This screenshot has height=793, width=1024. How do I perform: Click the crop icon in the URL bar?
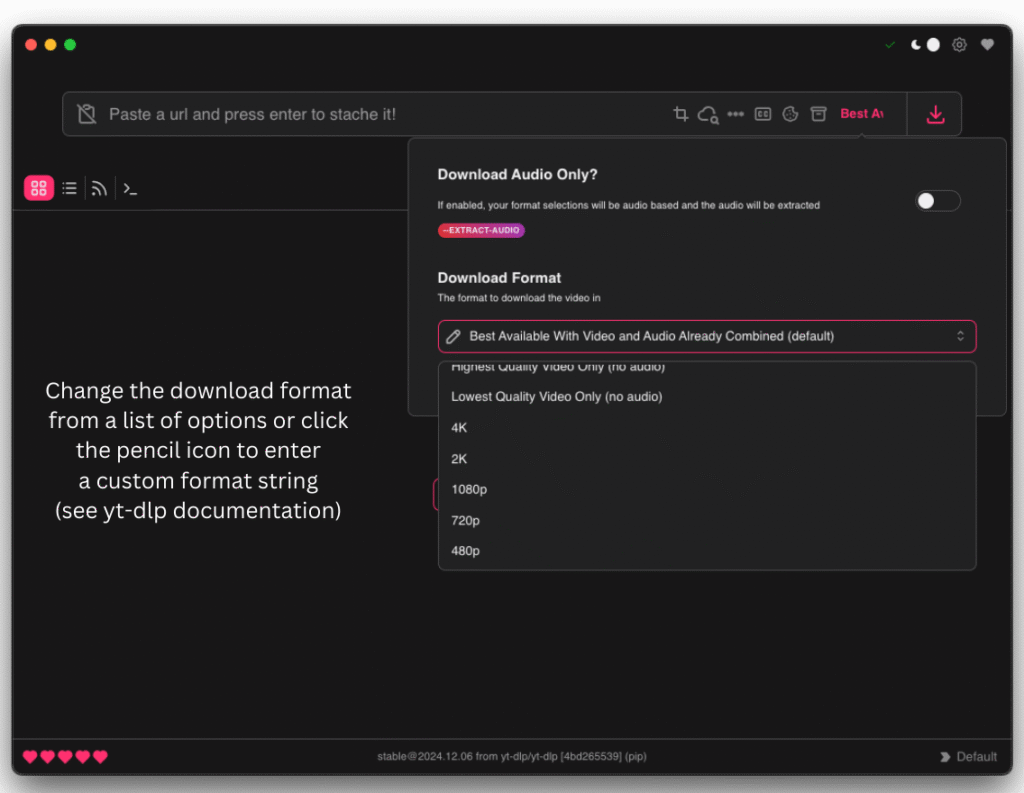[681, 114]
